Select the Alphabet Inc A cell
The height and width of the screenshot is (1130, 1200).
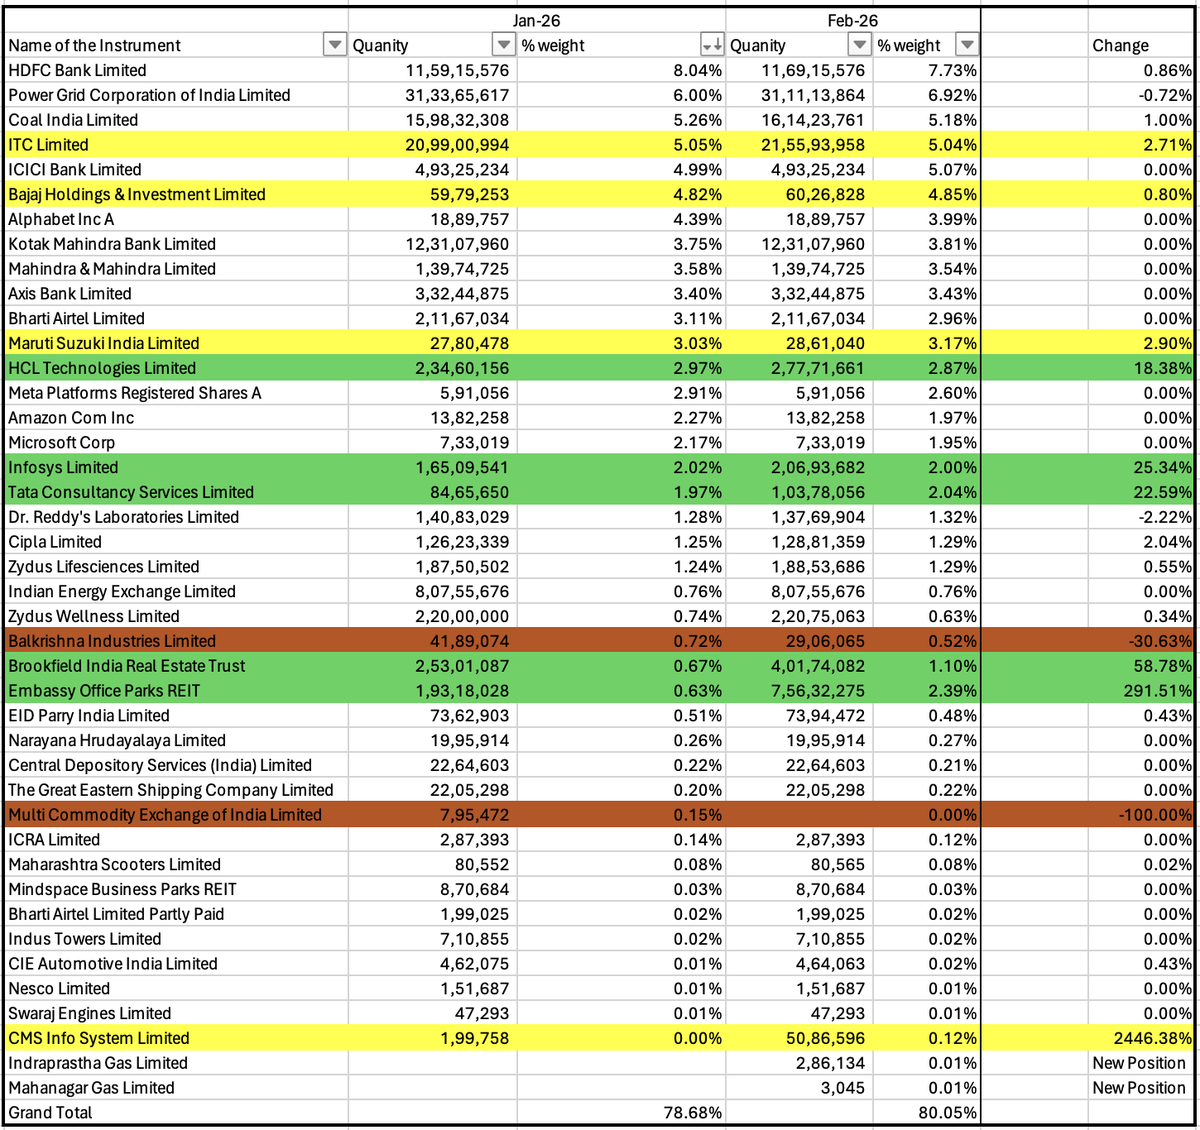coord(176,219)
